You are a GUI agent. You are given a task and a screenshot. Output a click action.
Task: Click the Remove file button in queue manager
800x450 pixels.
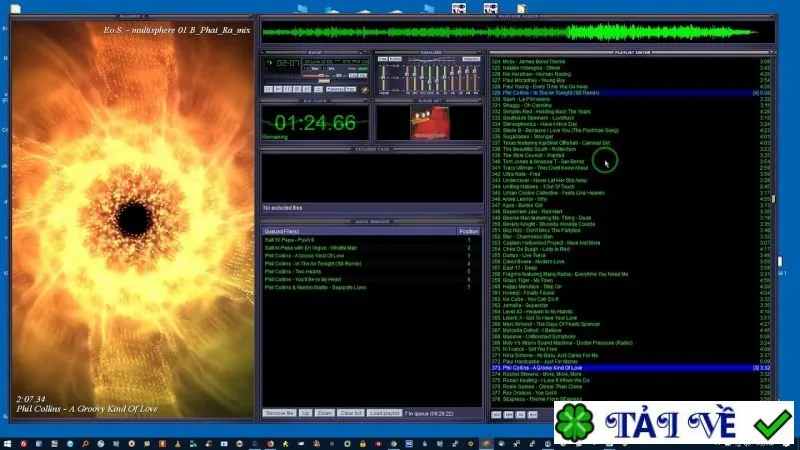[x=279, y=413]
